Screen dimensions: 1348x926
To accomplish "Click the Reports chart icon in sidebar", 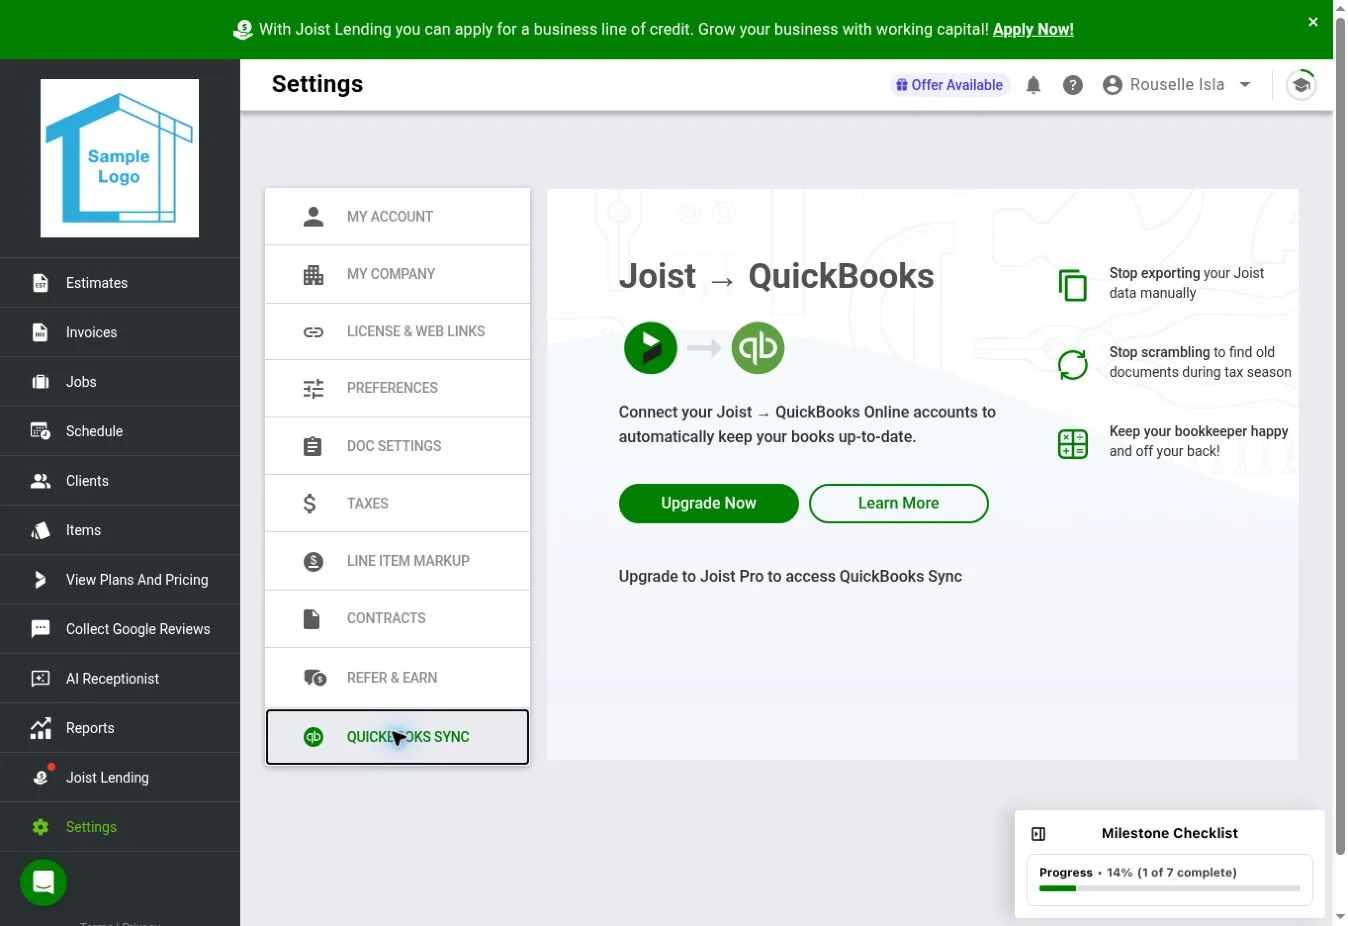I will click(x=40, y=728).
